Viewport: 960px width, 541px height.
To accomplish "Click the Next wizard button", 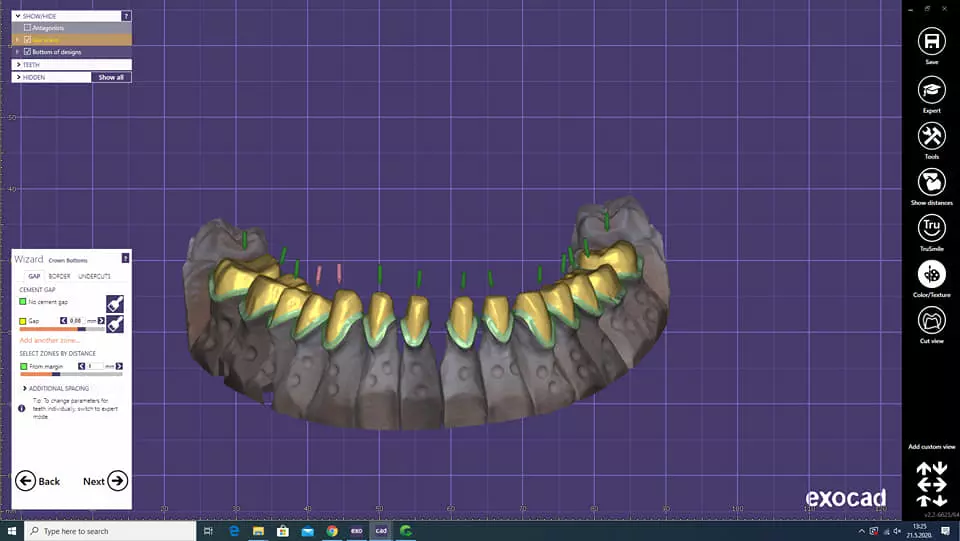I will [x=105, y=481].
